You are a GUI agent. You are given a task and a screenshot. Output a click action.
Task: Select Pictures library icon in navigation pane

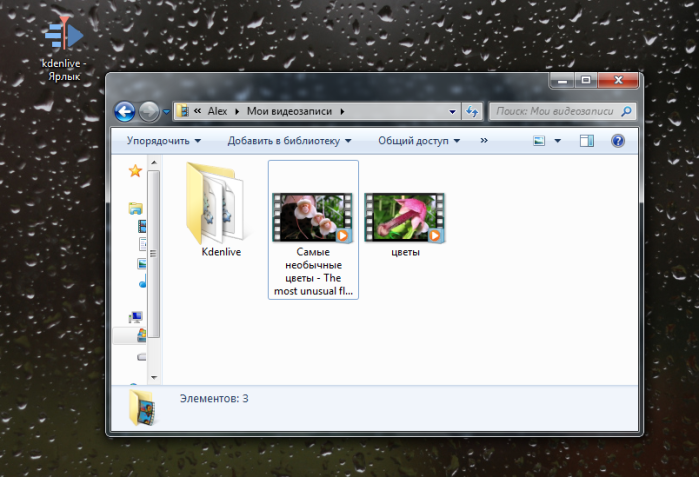tap(142, 263)
